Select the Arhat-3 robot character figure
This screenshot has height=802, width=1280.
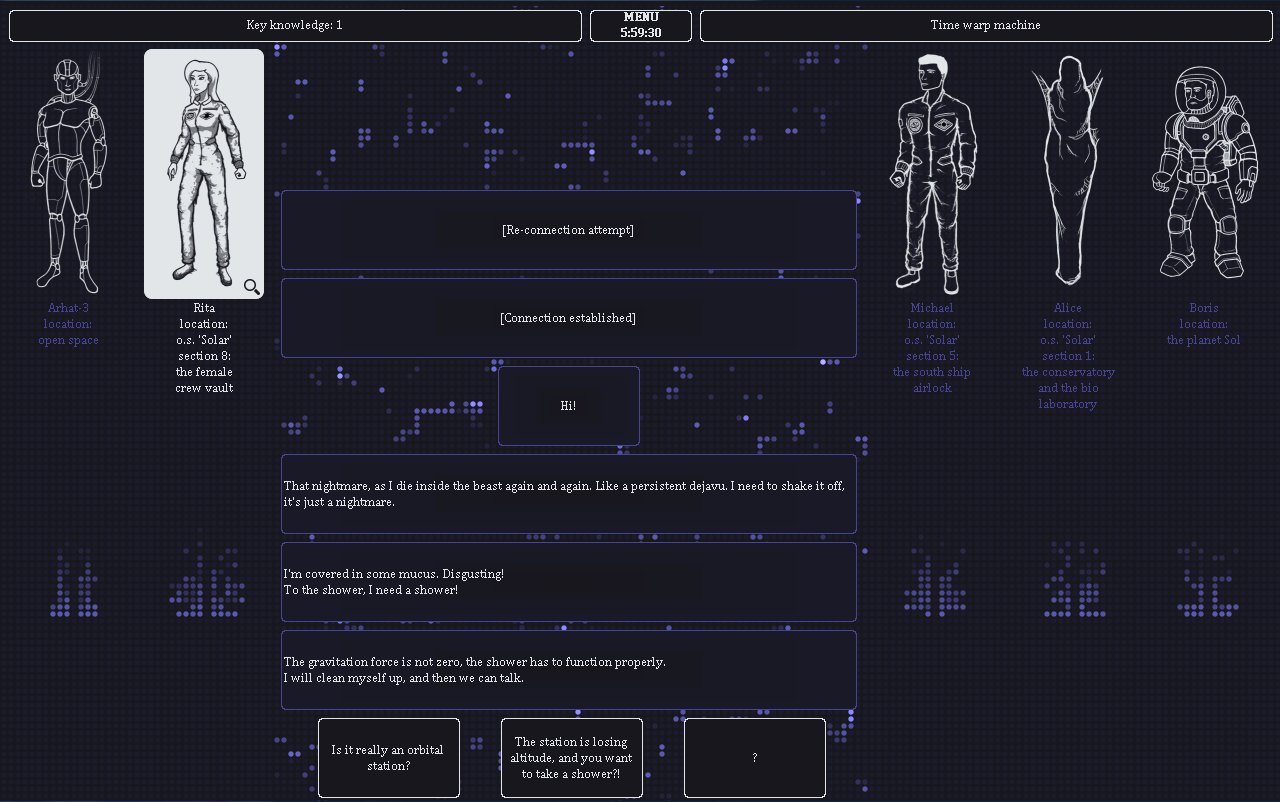pyautogui.click(x=68, y=172)
